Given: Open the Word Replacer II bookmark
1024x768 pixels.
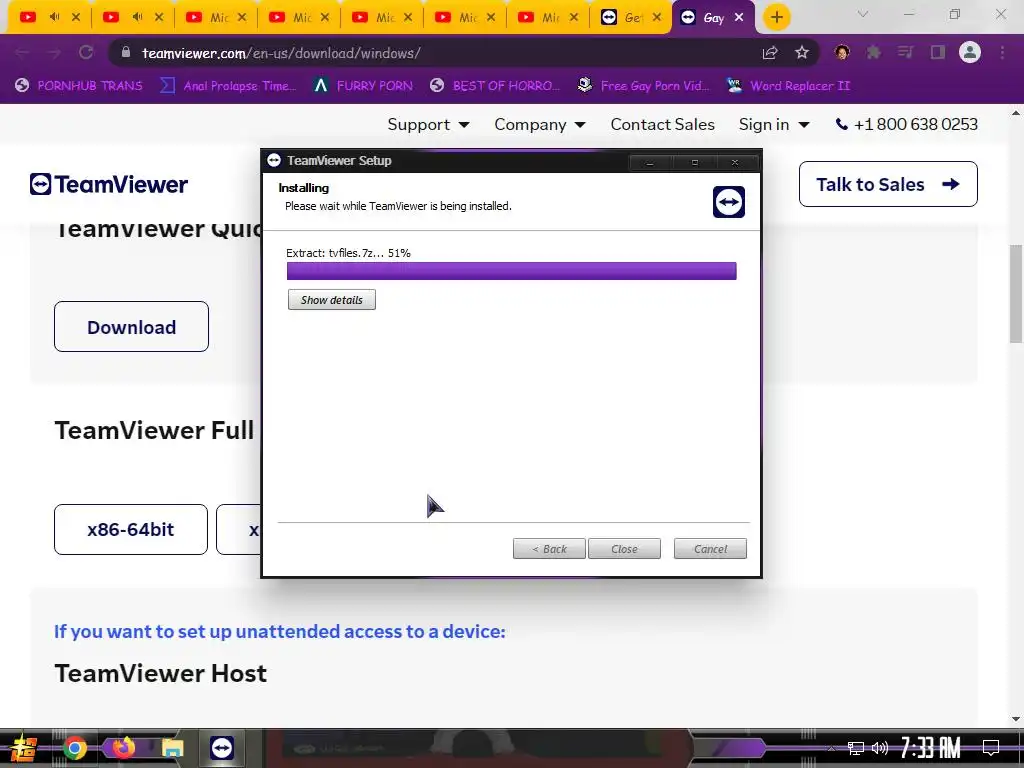Looking at the screenshot, I should tap(788, 86).
